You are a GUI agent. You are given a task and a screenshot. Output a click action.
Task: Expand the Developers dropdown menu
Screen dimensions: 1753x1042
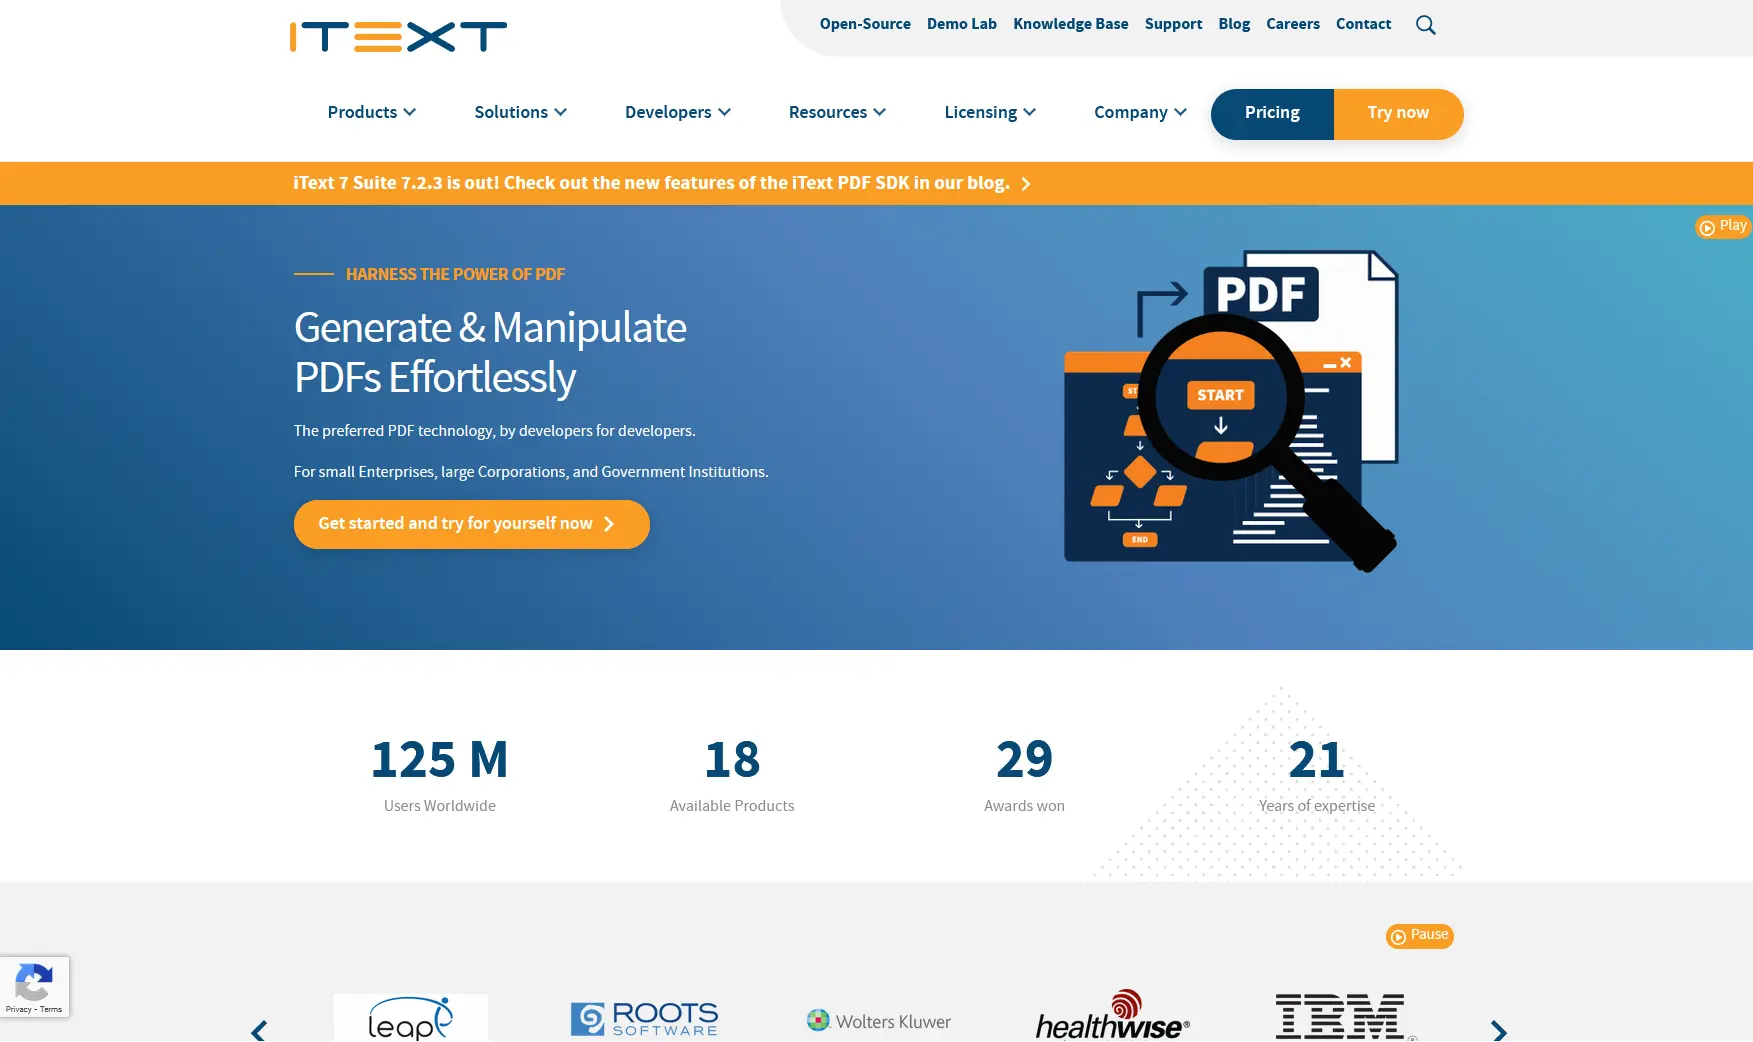678,112
